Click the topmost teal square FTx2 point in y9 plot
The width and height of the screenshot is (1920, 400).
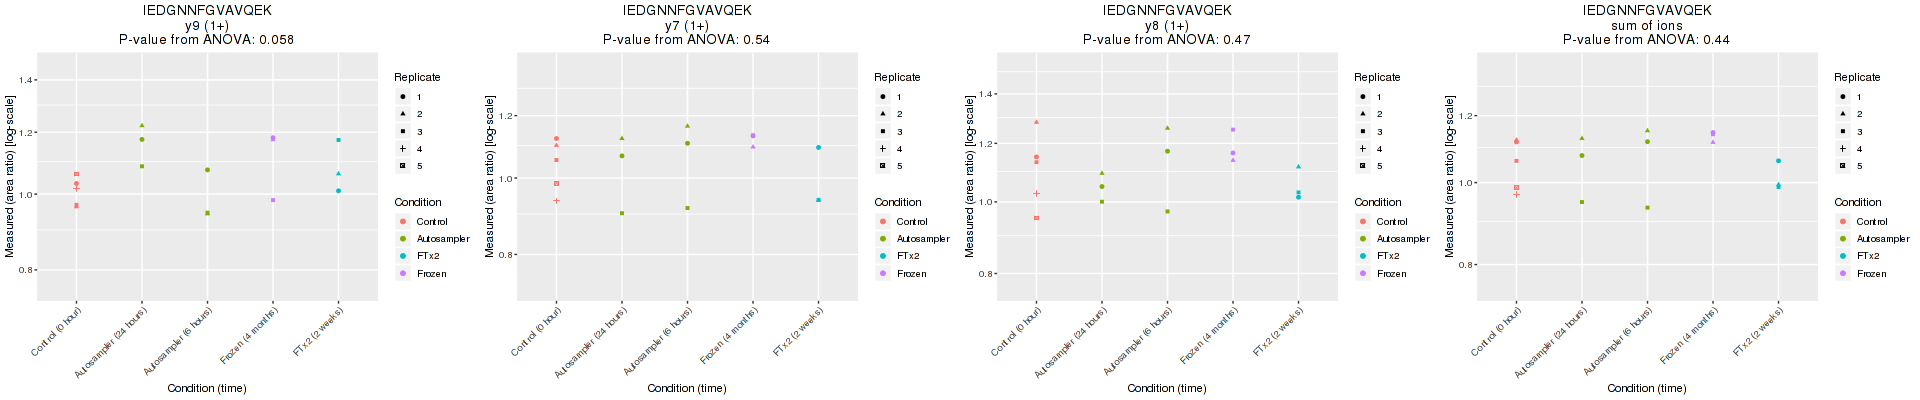coord(339,140)
